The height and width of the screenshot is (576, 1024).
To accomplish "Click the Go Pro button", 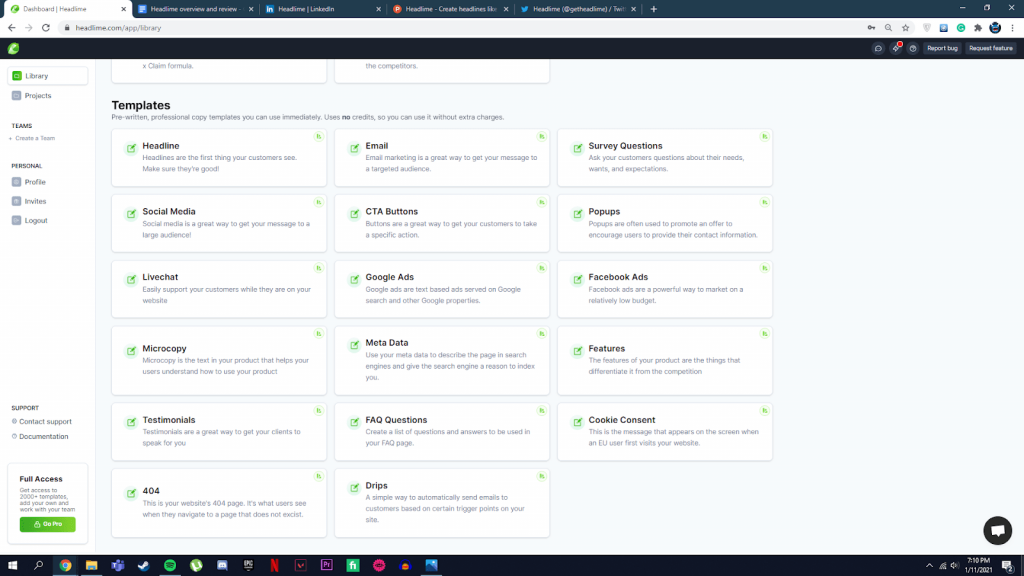I will (48, 524).
